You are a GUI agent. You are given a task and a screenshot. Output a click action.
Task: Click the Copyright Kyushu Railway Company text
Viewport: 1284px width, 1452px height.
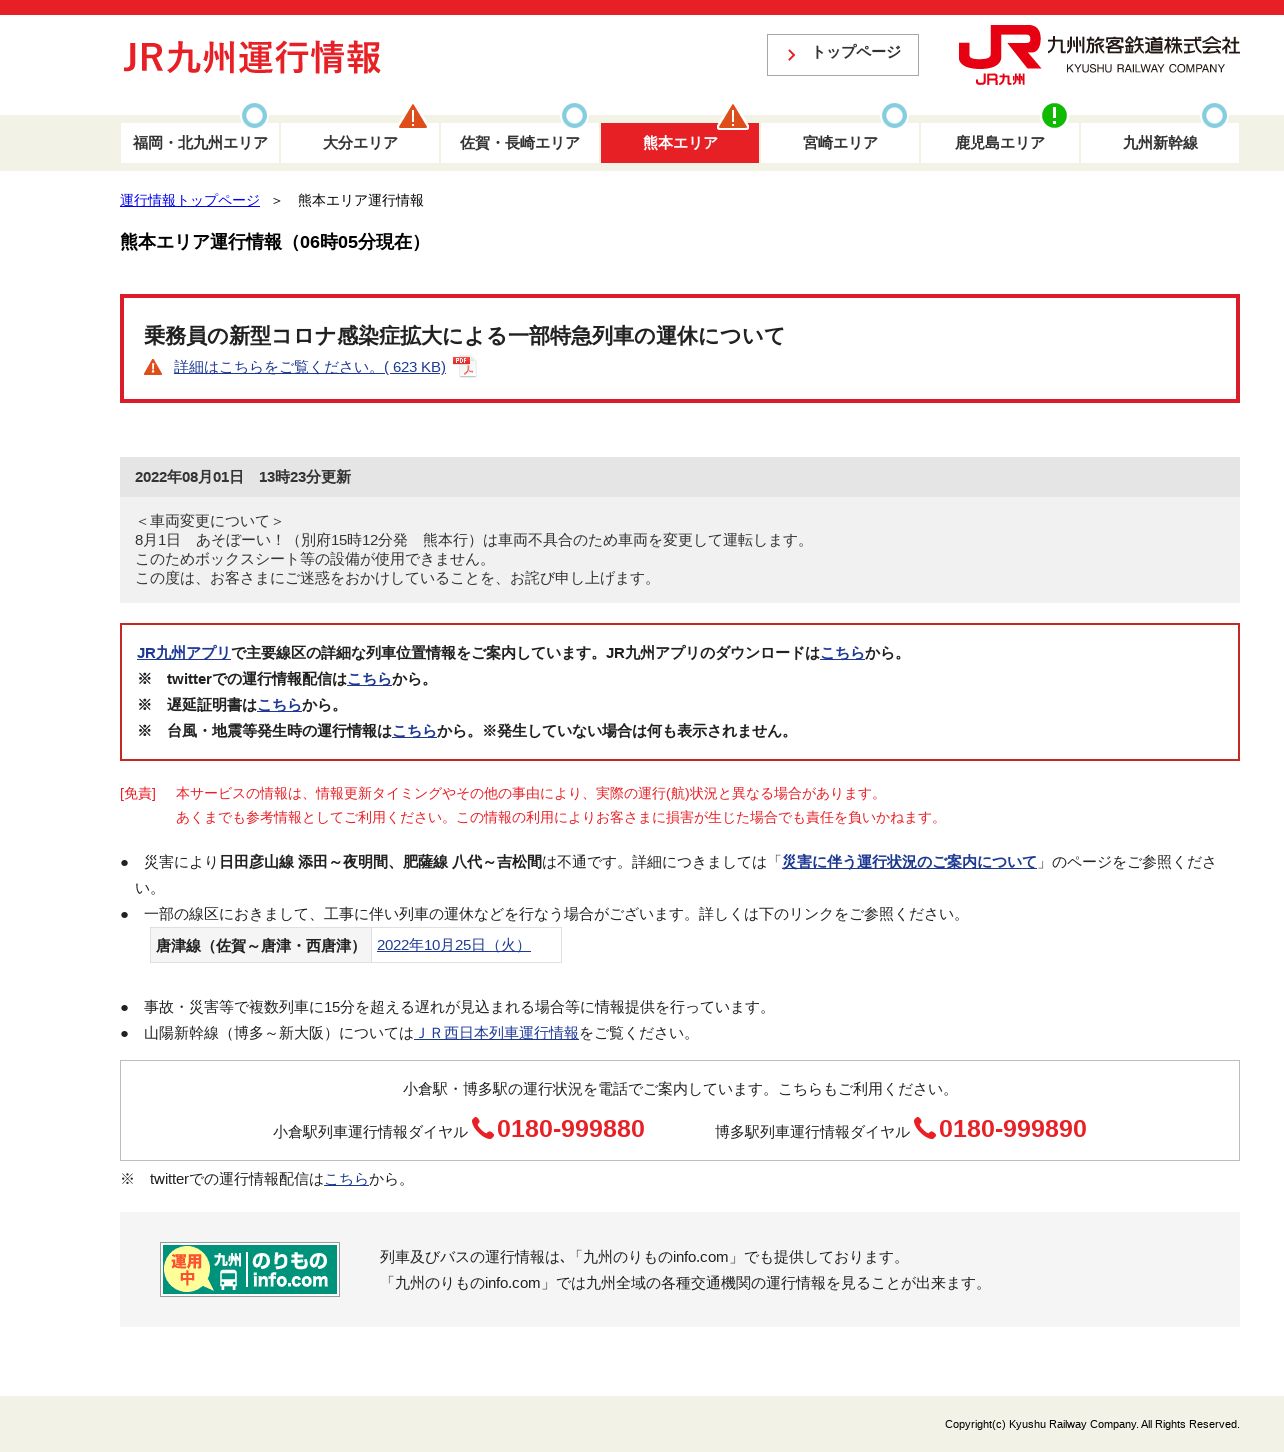[x=1092, y=1424]
